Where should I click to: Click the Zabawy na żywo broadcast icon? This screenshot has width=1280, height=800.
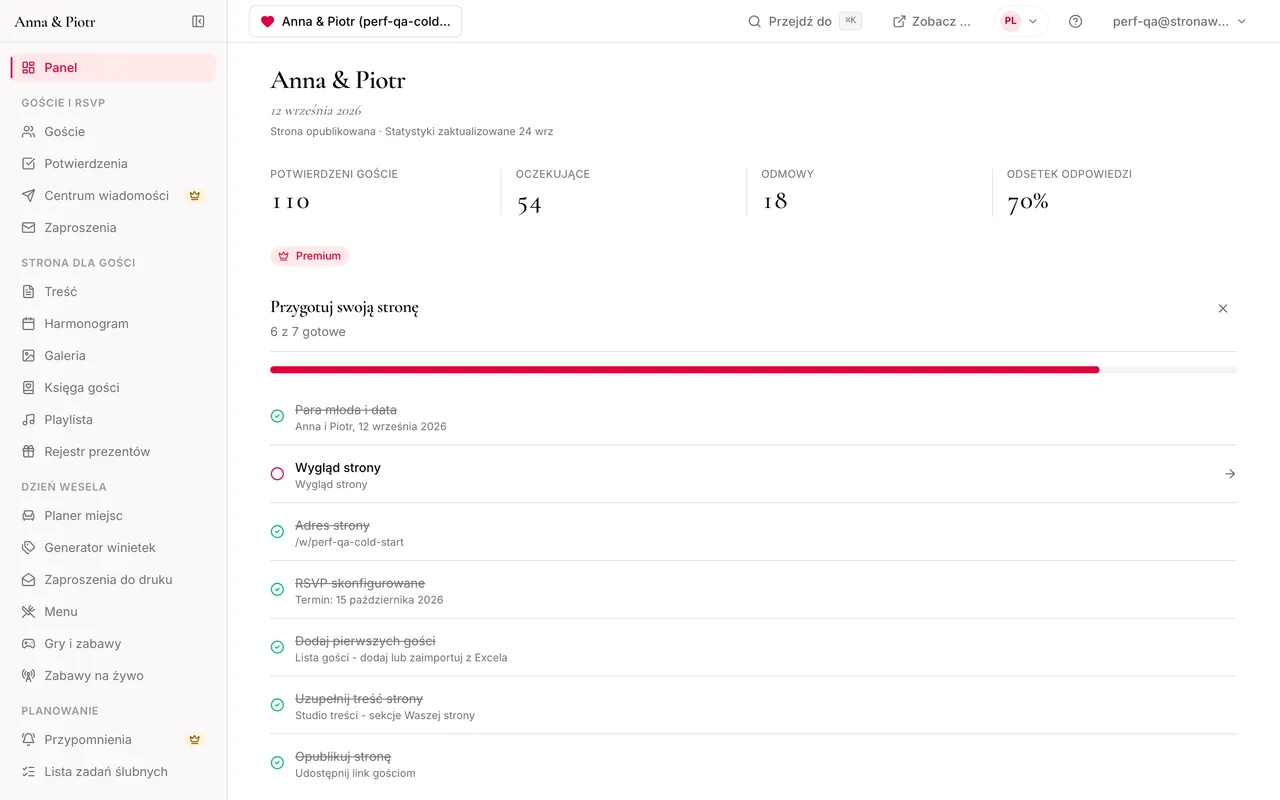pos(28,675)
